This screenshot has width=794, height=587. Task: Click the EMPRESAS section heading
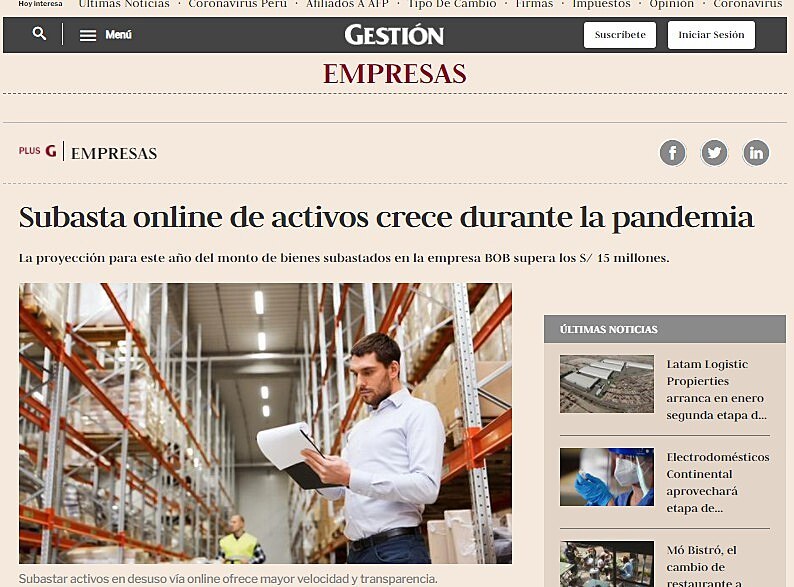point(394,74)
